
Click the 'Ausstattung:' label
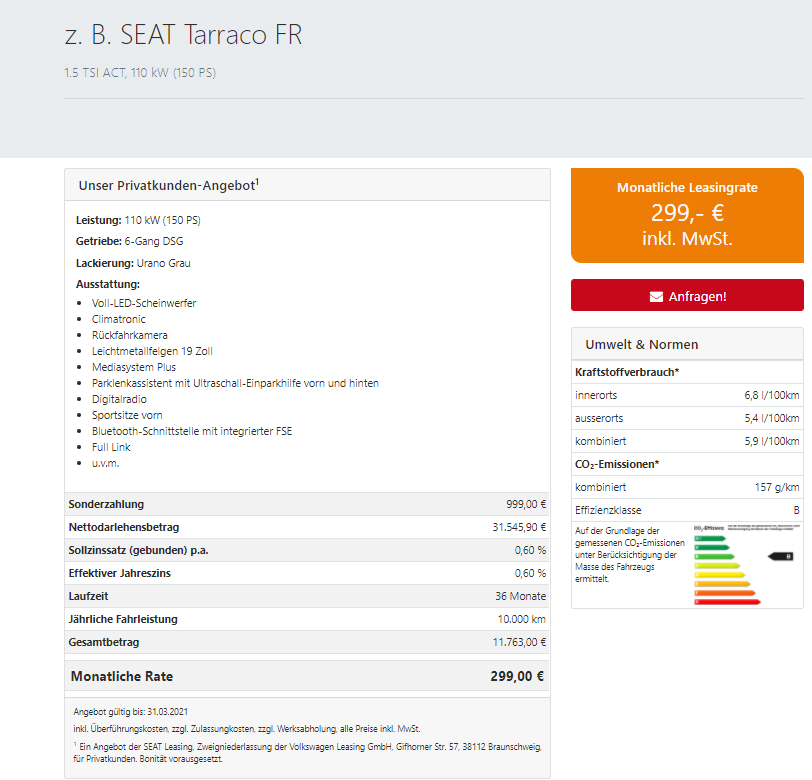click(x=108, y=284)
